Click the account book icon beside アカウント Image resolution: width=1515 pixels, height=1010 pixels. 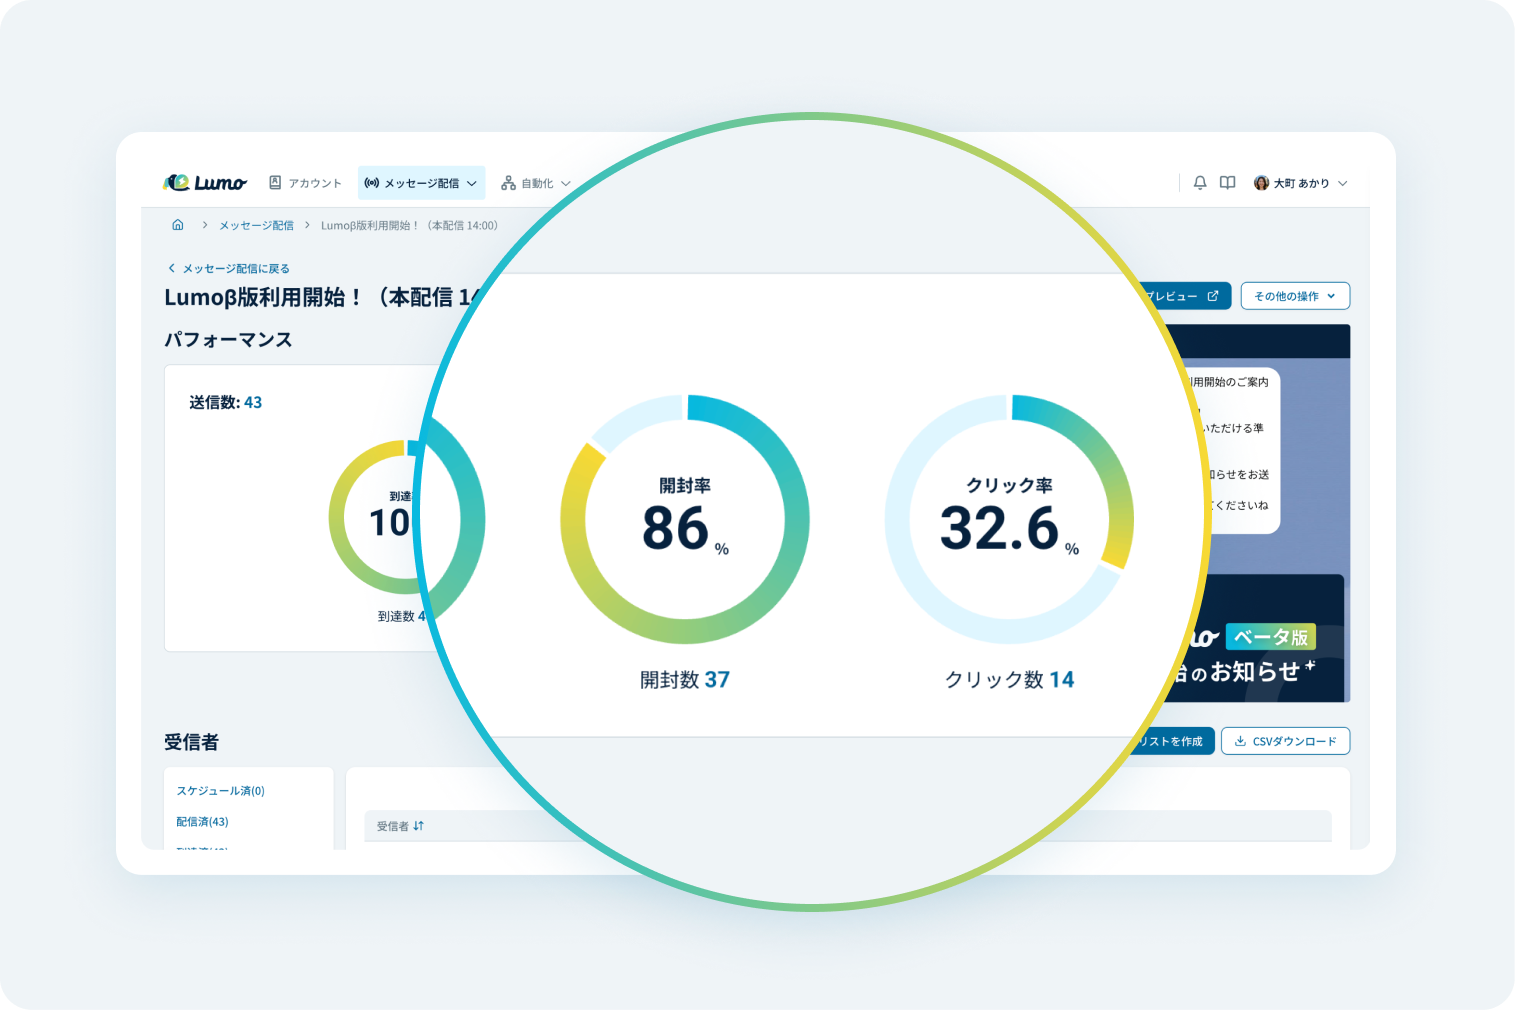click(x=275, y=182)
